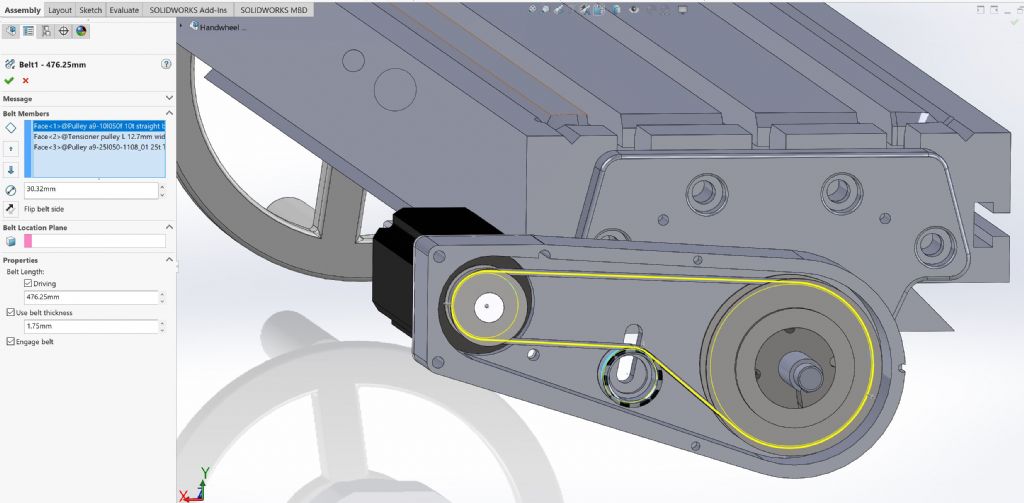Click the XYZ orientation triad
Viewport: 1024px width, 503px height.
point(195,486)
